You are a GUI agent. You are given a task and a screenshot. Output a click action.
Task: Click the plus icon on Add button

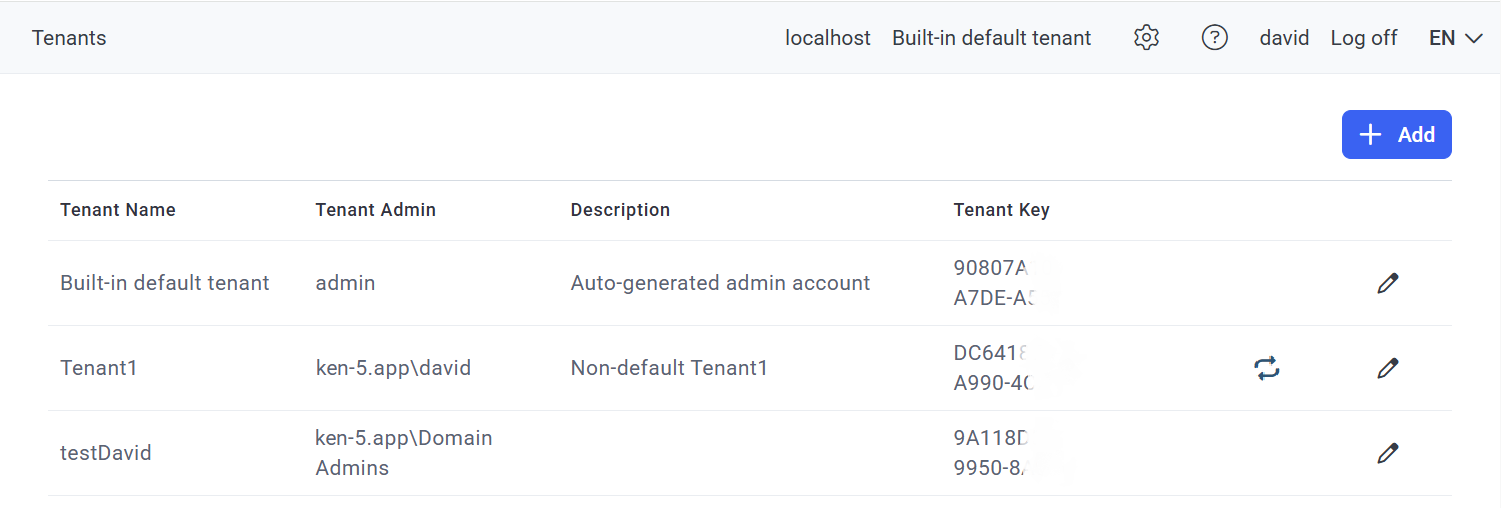coord(1371,135)
